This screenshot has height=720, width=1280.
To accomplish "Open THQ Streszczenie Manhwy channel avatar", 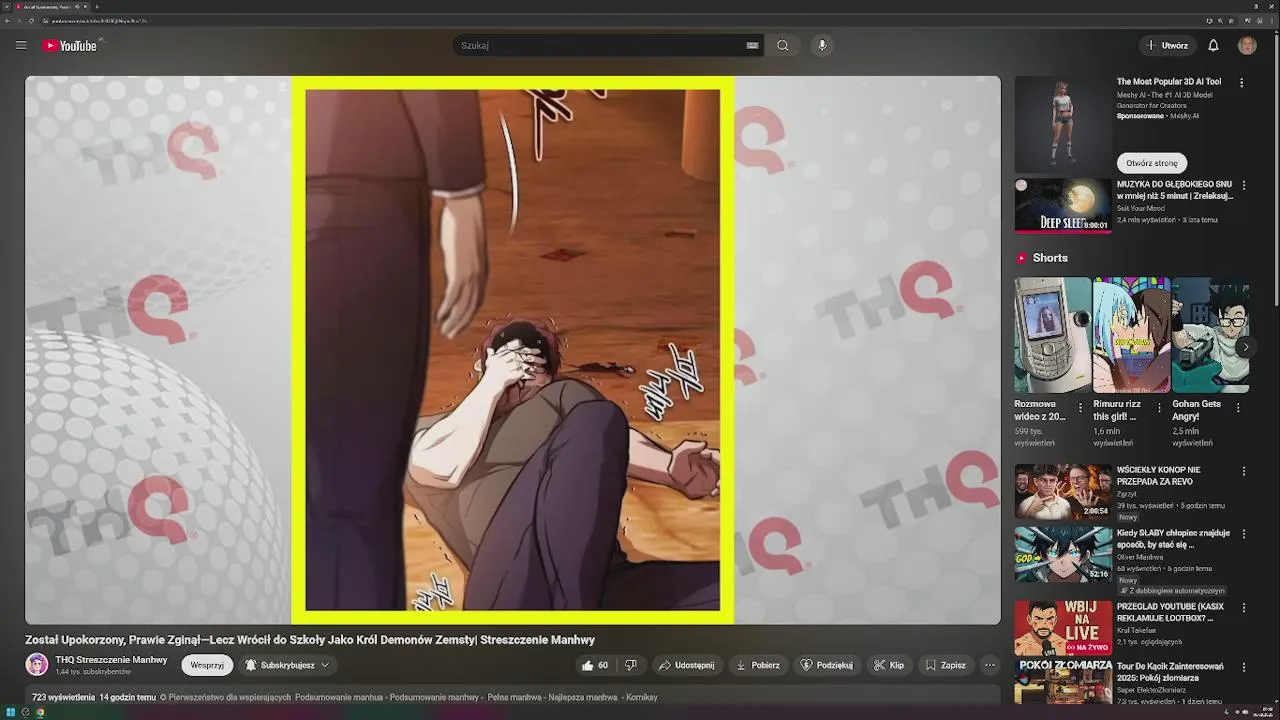I will coord(37,665).
